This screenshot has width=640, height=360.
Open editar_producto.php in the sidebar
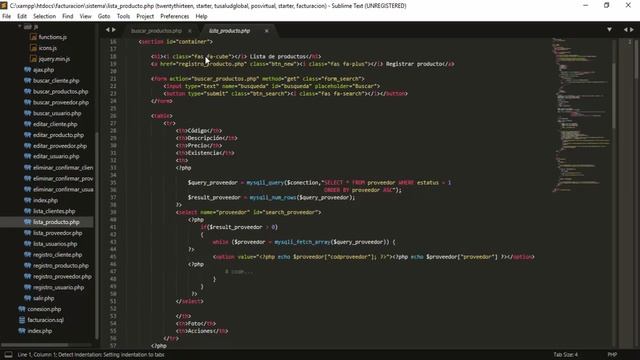click(58, 135)
